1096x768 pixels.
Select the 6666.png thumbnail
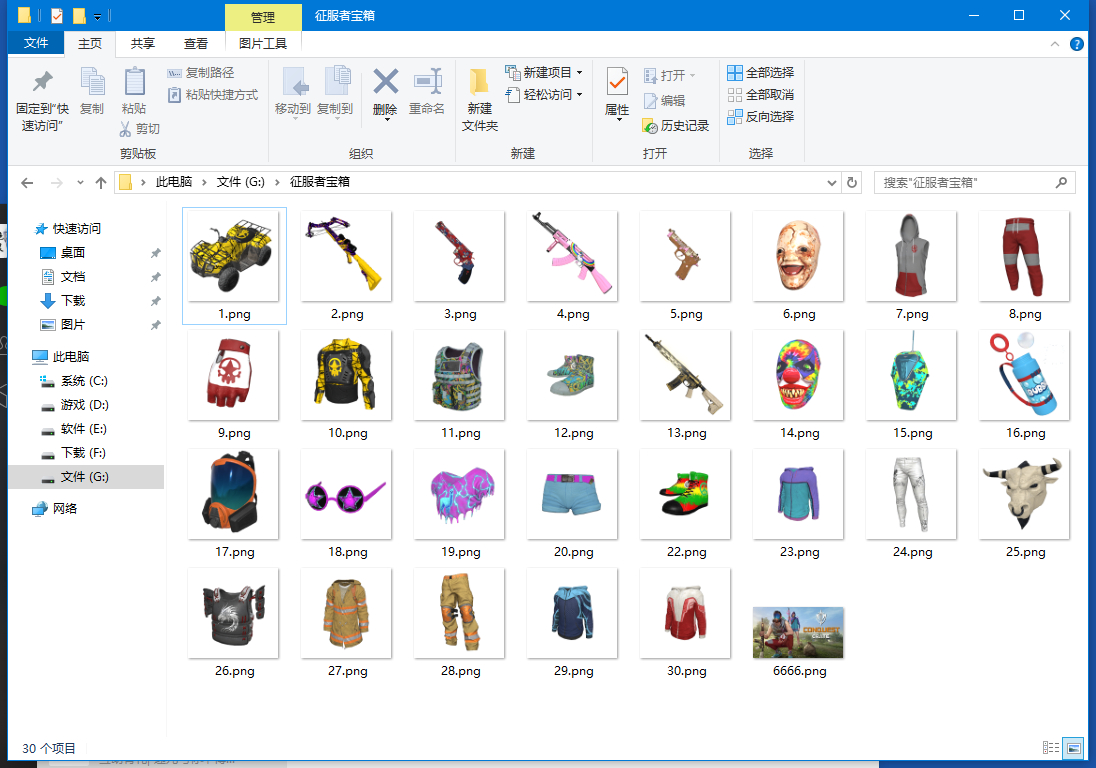[x=799, y=632]
